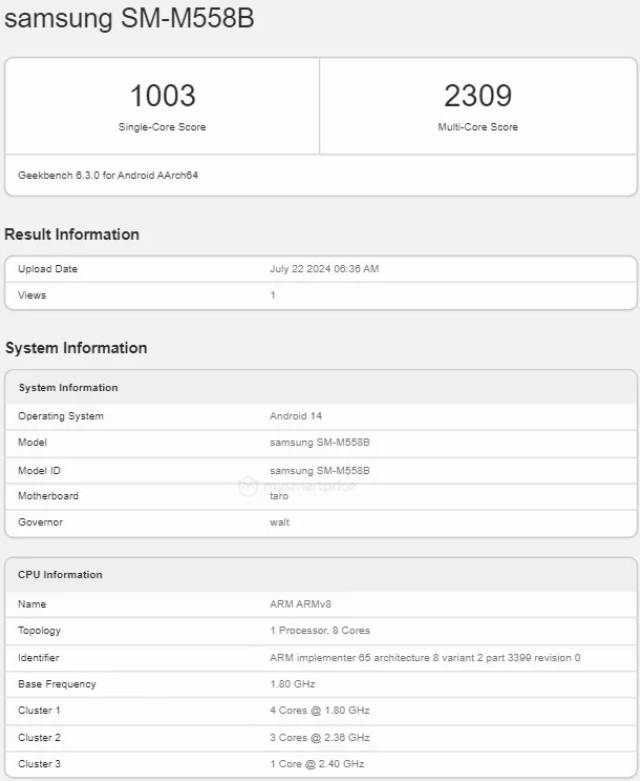The image size is (640, 781).
Task: Click the CPU Name label
Action: tap(32, 604)
